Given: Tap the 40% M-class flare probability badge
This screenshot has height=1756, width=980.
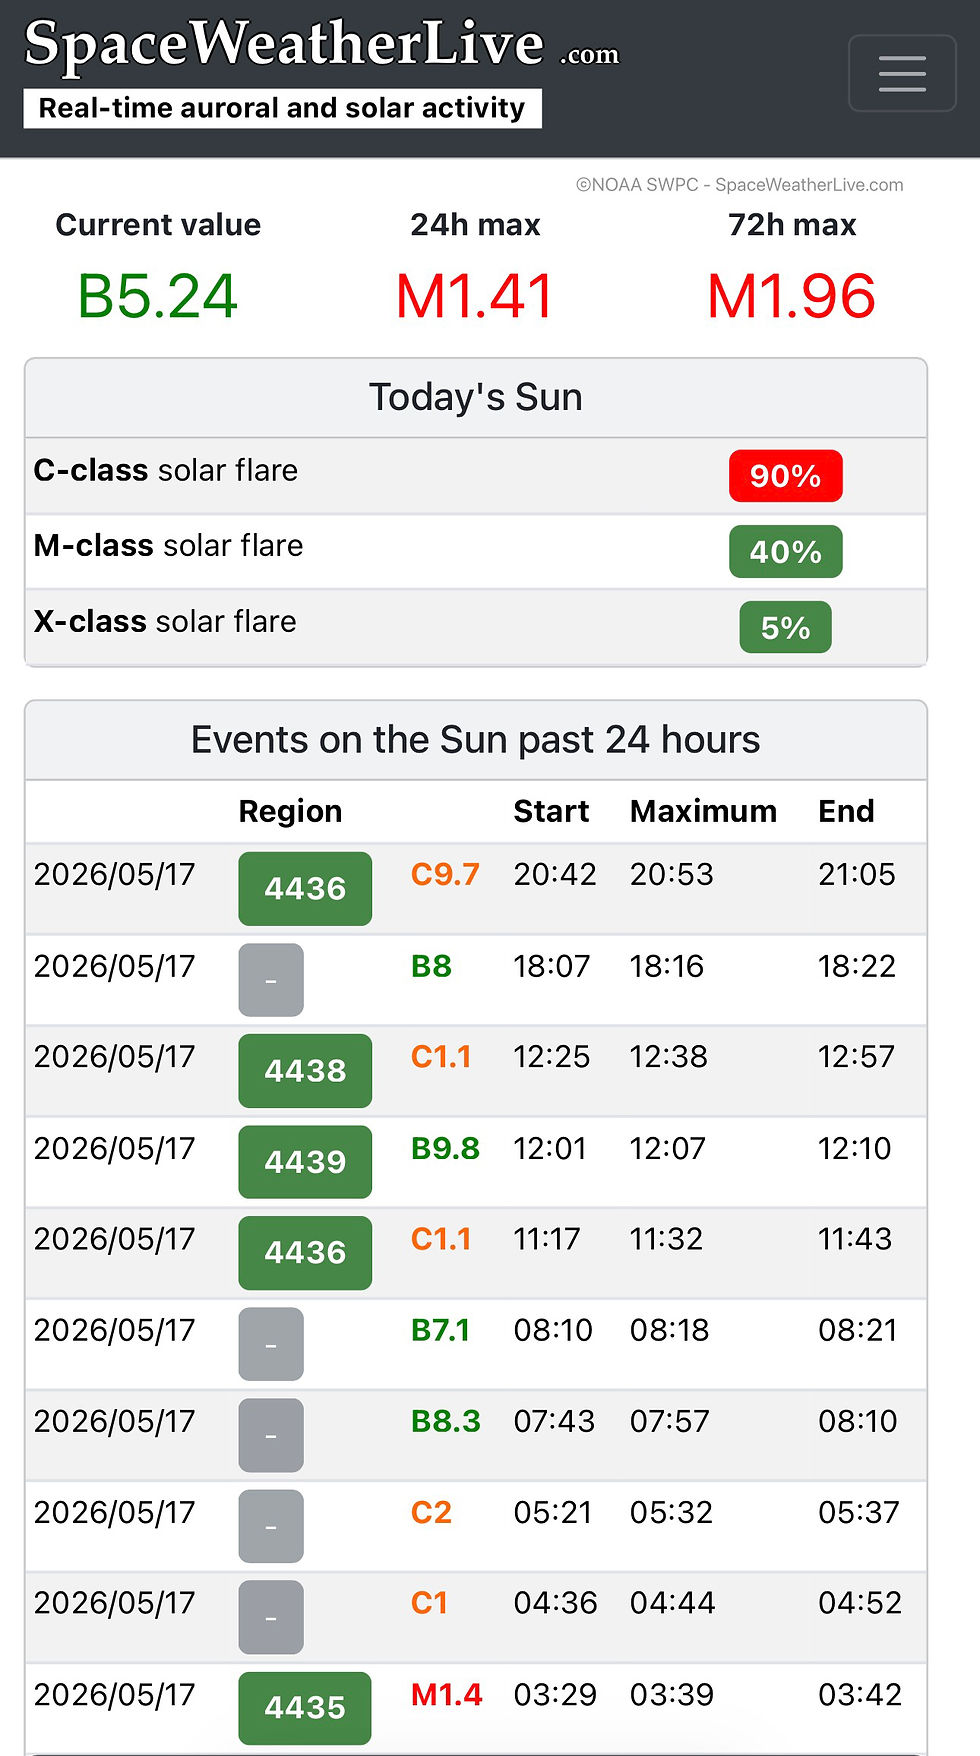Looking at the screenshot, I should (x=786, y=552).
